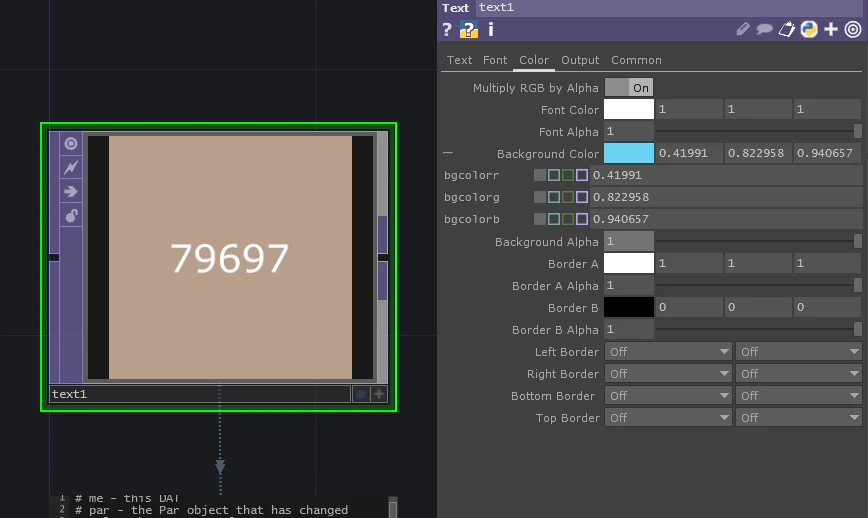868x518 pixels.
Task: Click the Background Alpha value field
Action: click(x=629, y=241)
